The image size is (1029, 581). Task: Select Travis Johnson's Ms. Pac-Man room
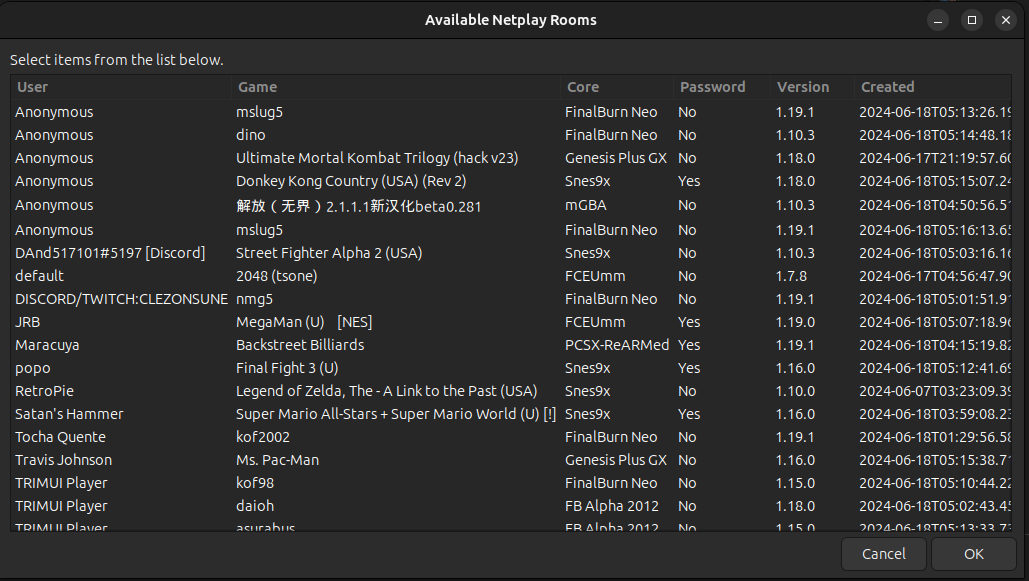(277, 460)
